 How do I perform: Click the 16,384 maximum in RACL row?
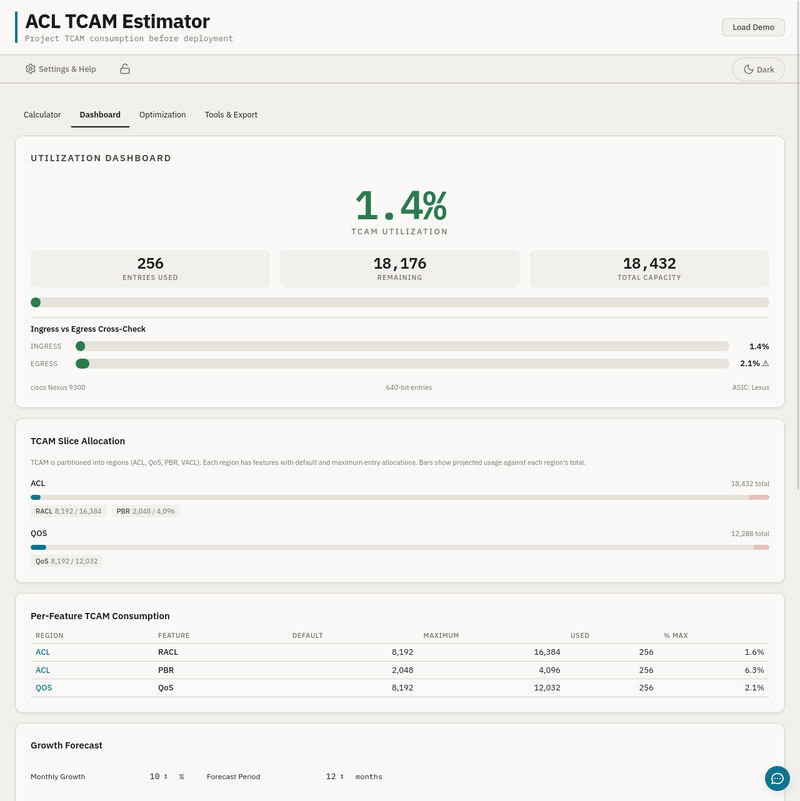tap(547, 652)
